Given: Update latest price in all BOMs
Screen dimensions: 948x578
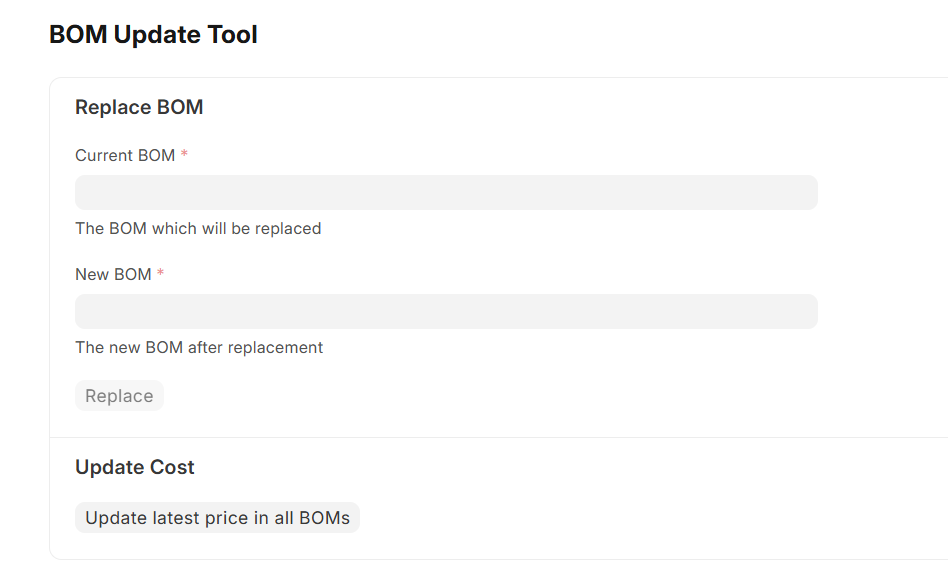Looking at the screenshot, I should tap(217, 518).
